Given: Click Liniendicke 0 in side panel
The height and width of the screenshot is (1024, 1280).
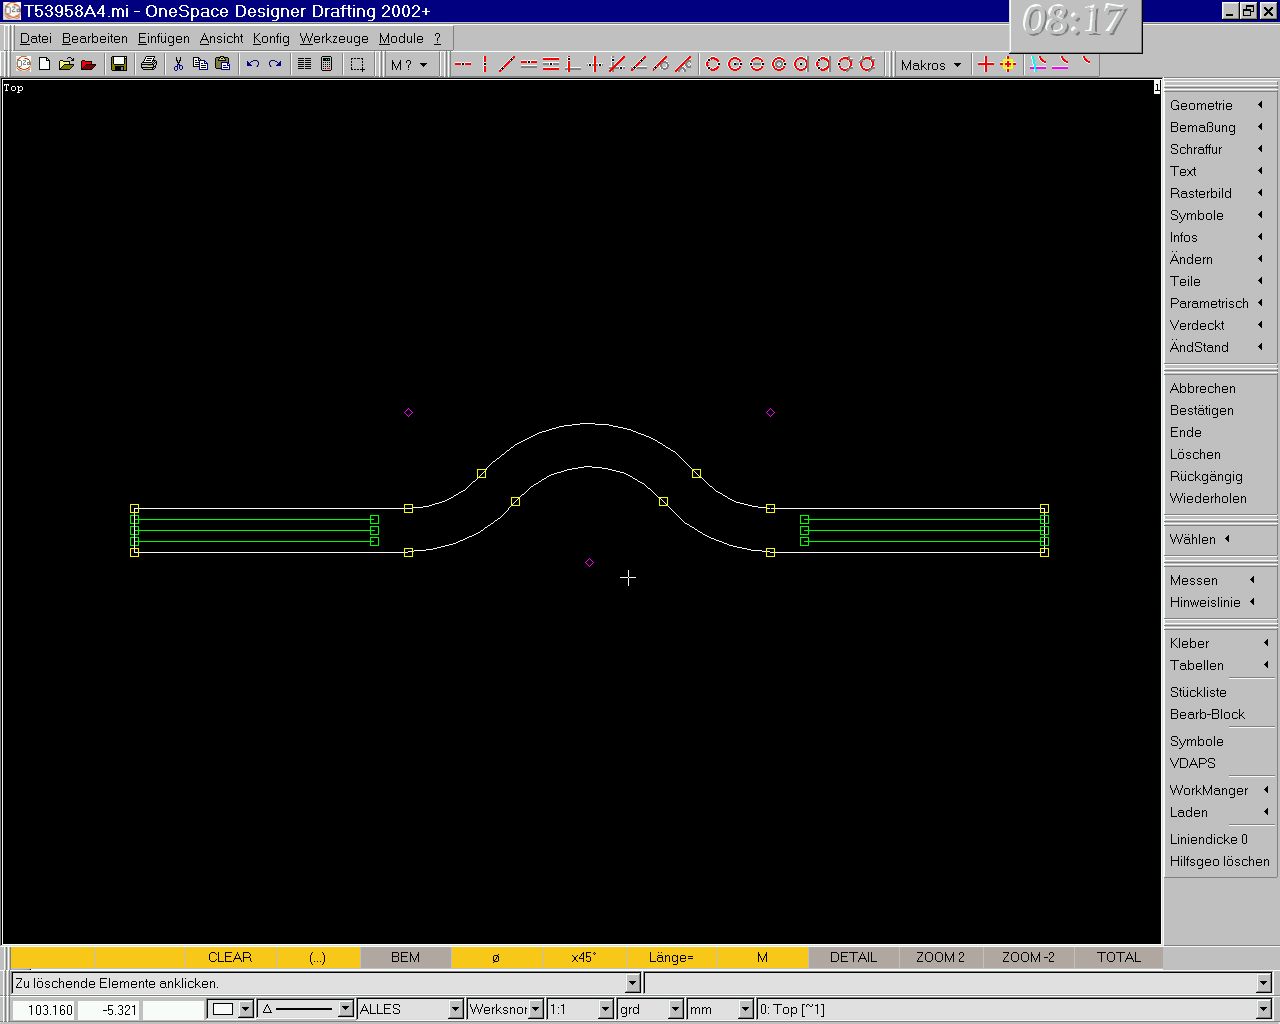Looking at the screenshot, I should pos(1209,839).
